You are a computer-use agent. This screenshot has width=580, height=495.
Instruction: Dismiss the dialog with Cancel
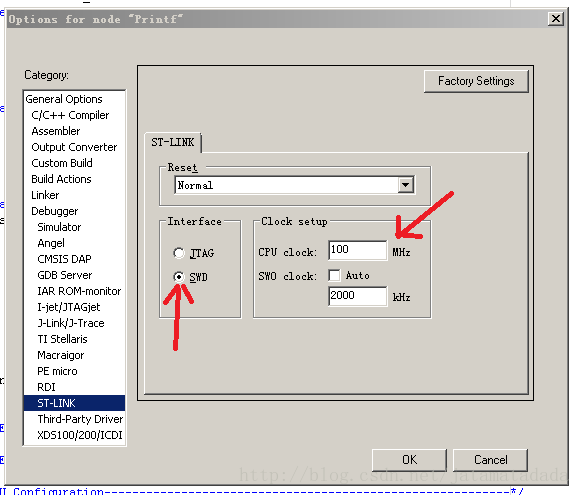tap(490, 460)
